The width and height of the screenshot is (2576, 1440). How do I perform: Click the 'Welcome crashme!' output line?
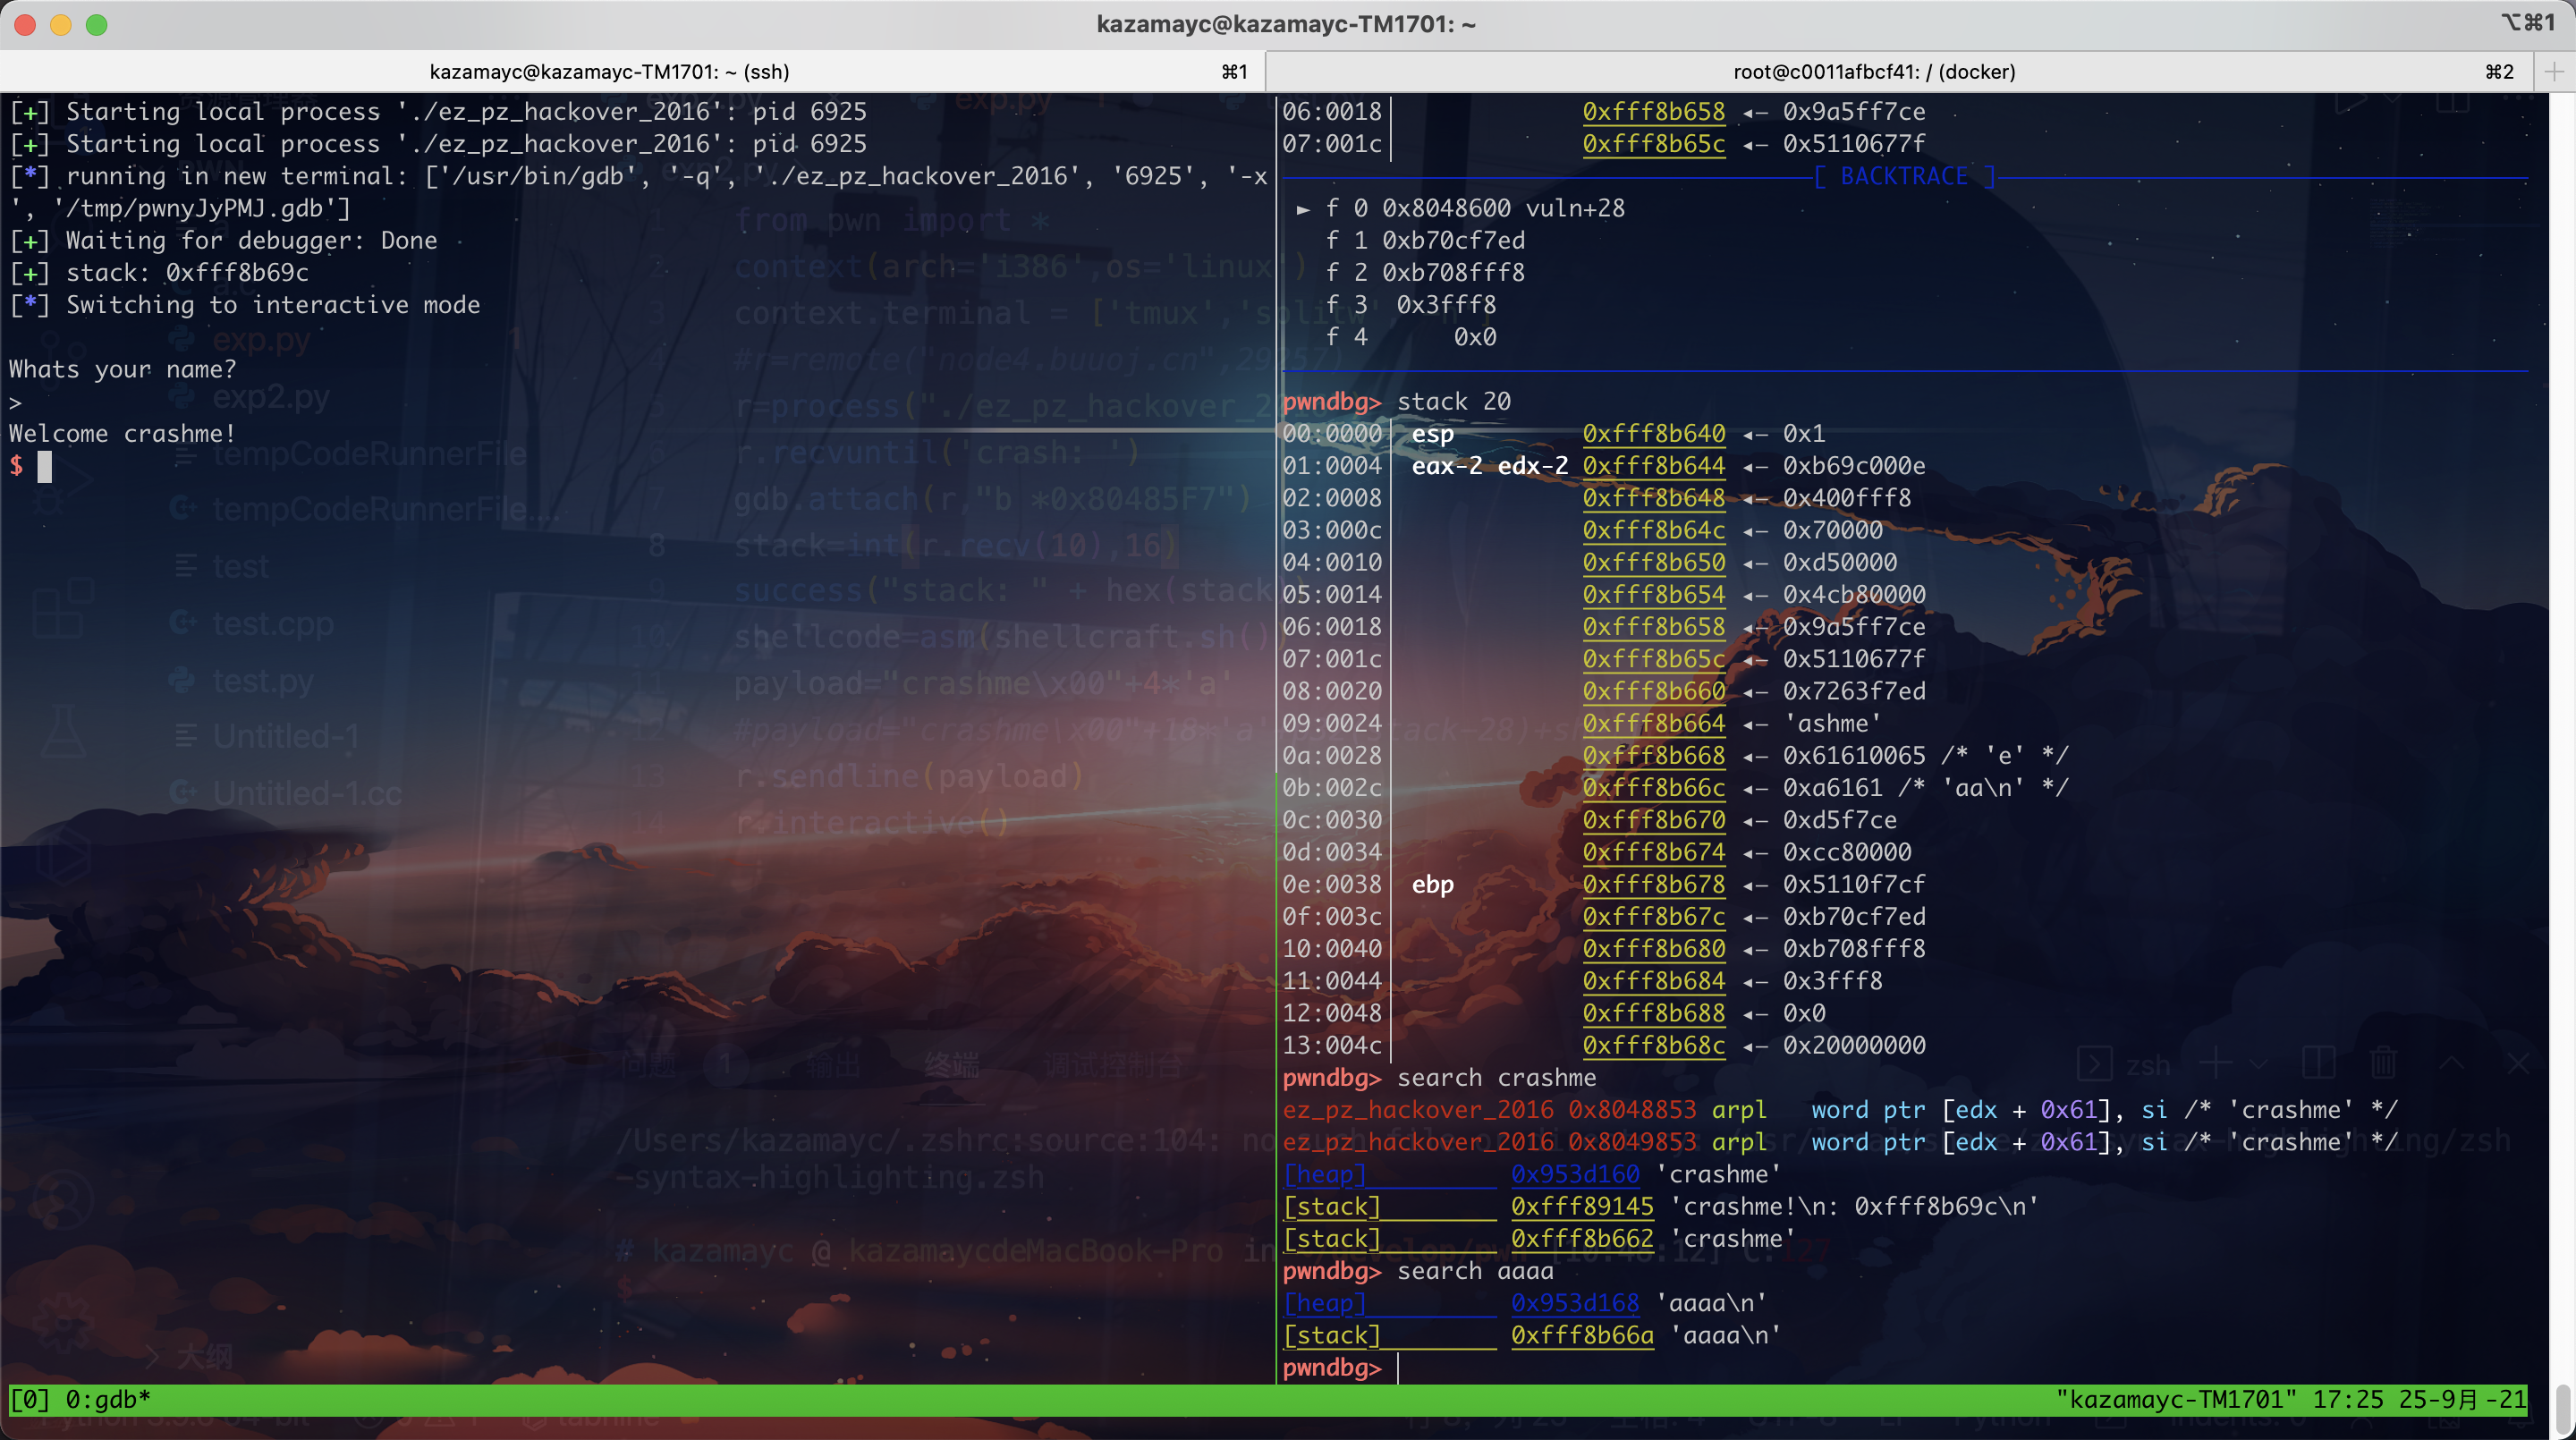[x=123, y=434]
